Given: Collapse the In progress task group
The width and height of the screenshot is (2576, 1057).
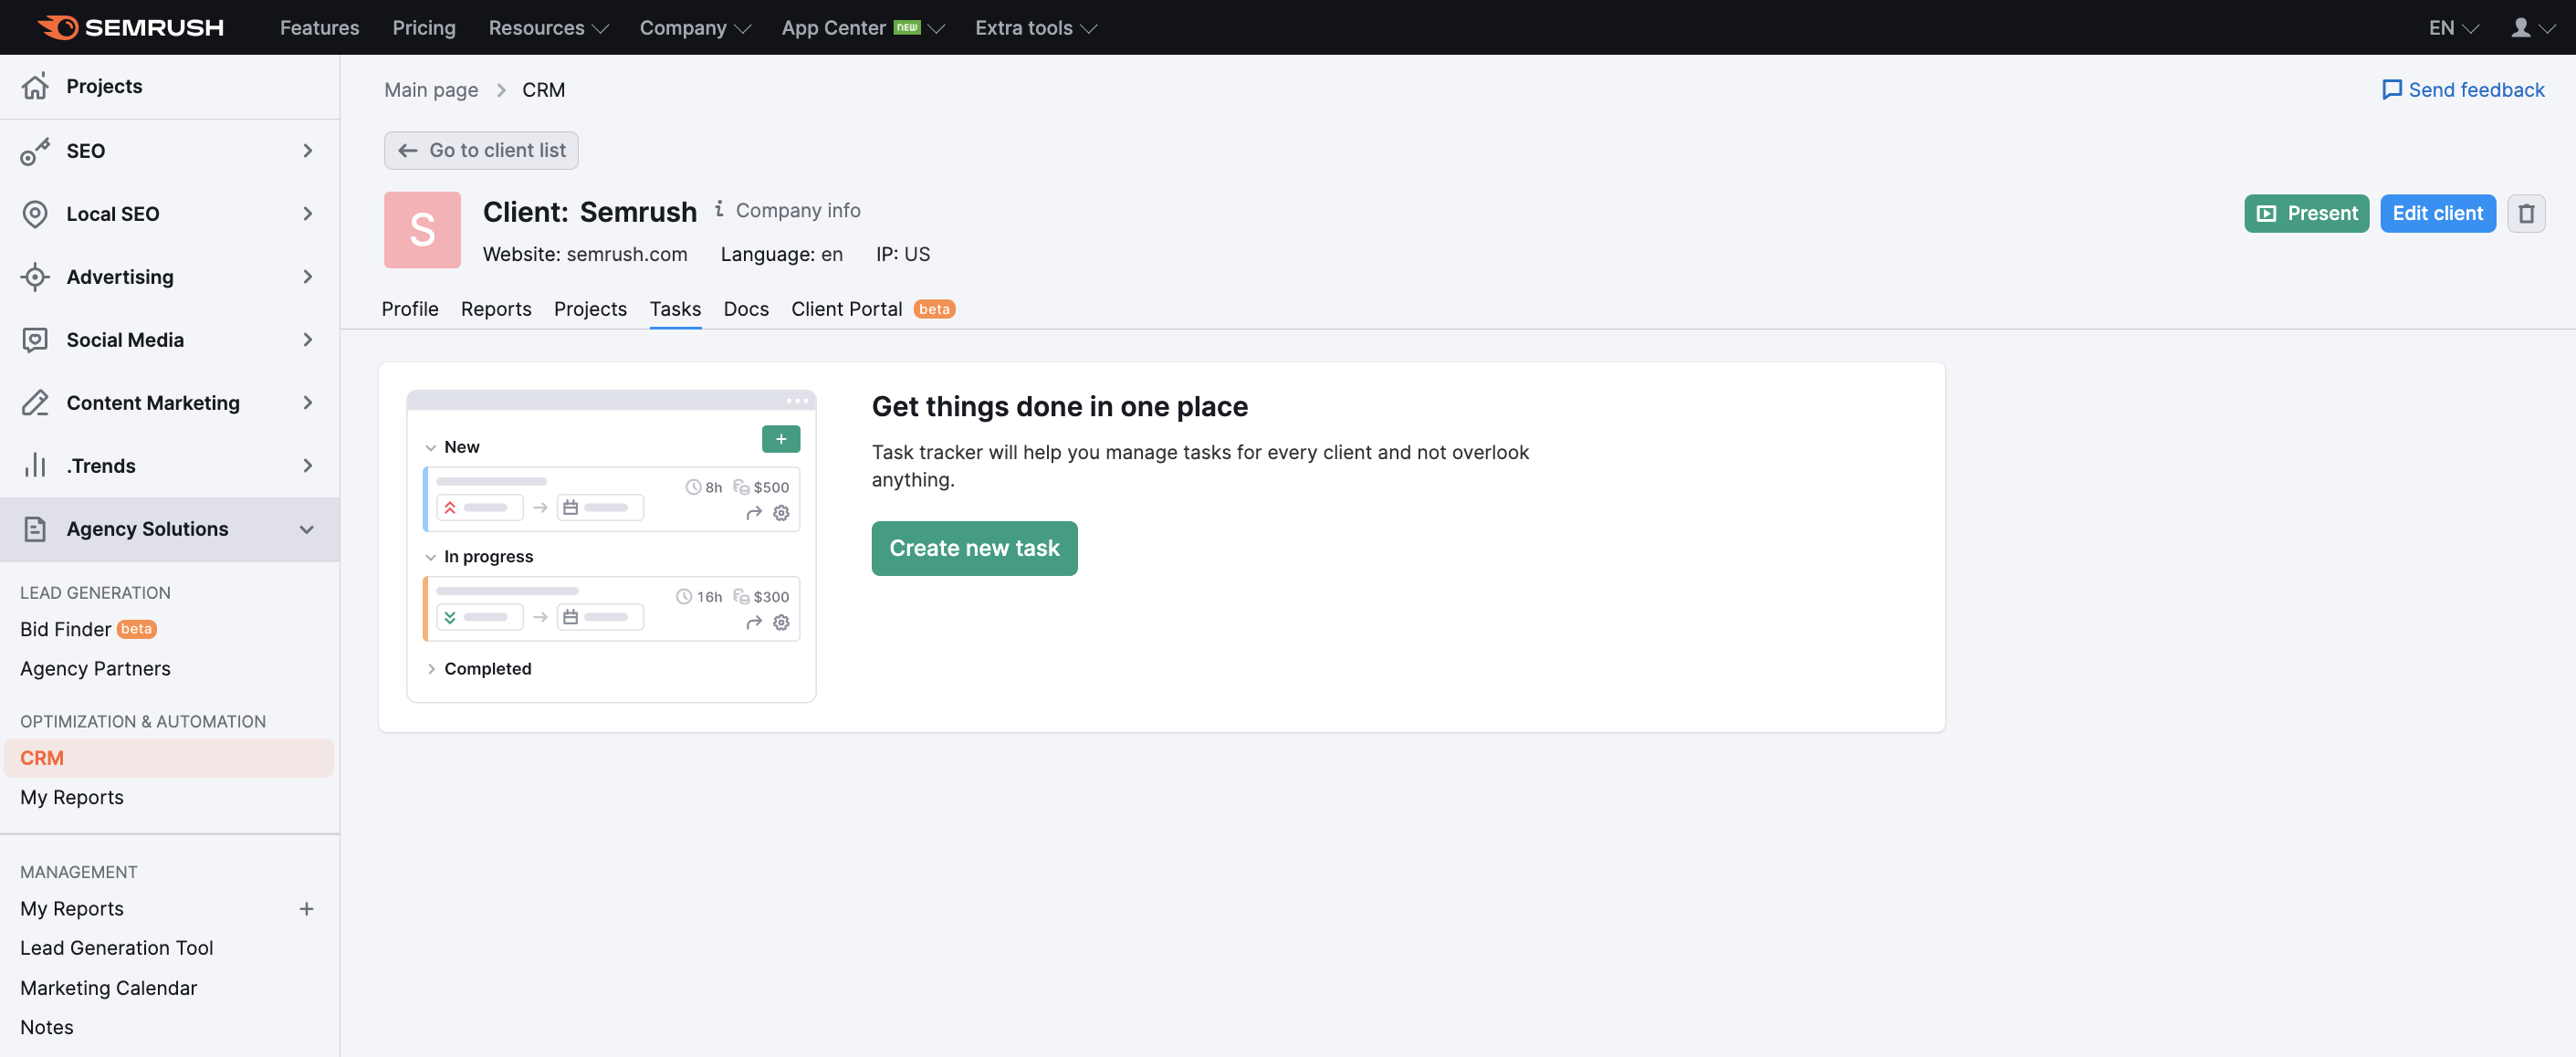Looking at the screenshot, I should [x=431, y=558].
